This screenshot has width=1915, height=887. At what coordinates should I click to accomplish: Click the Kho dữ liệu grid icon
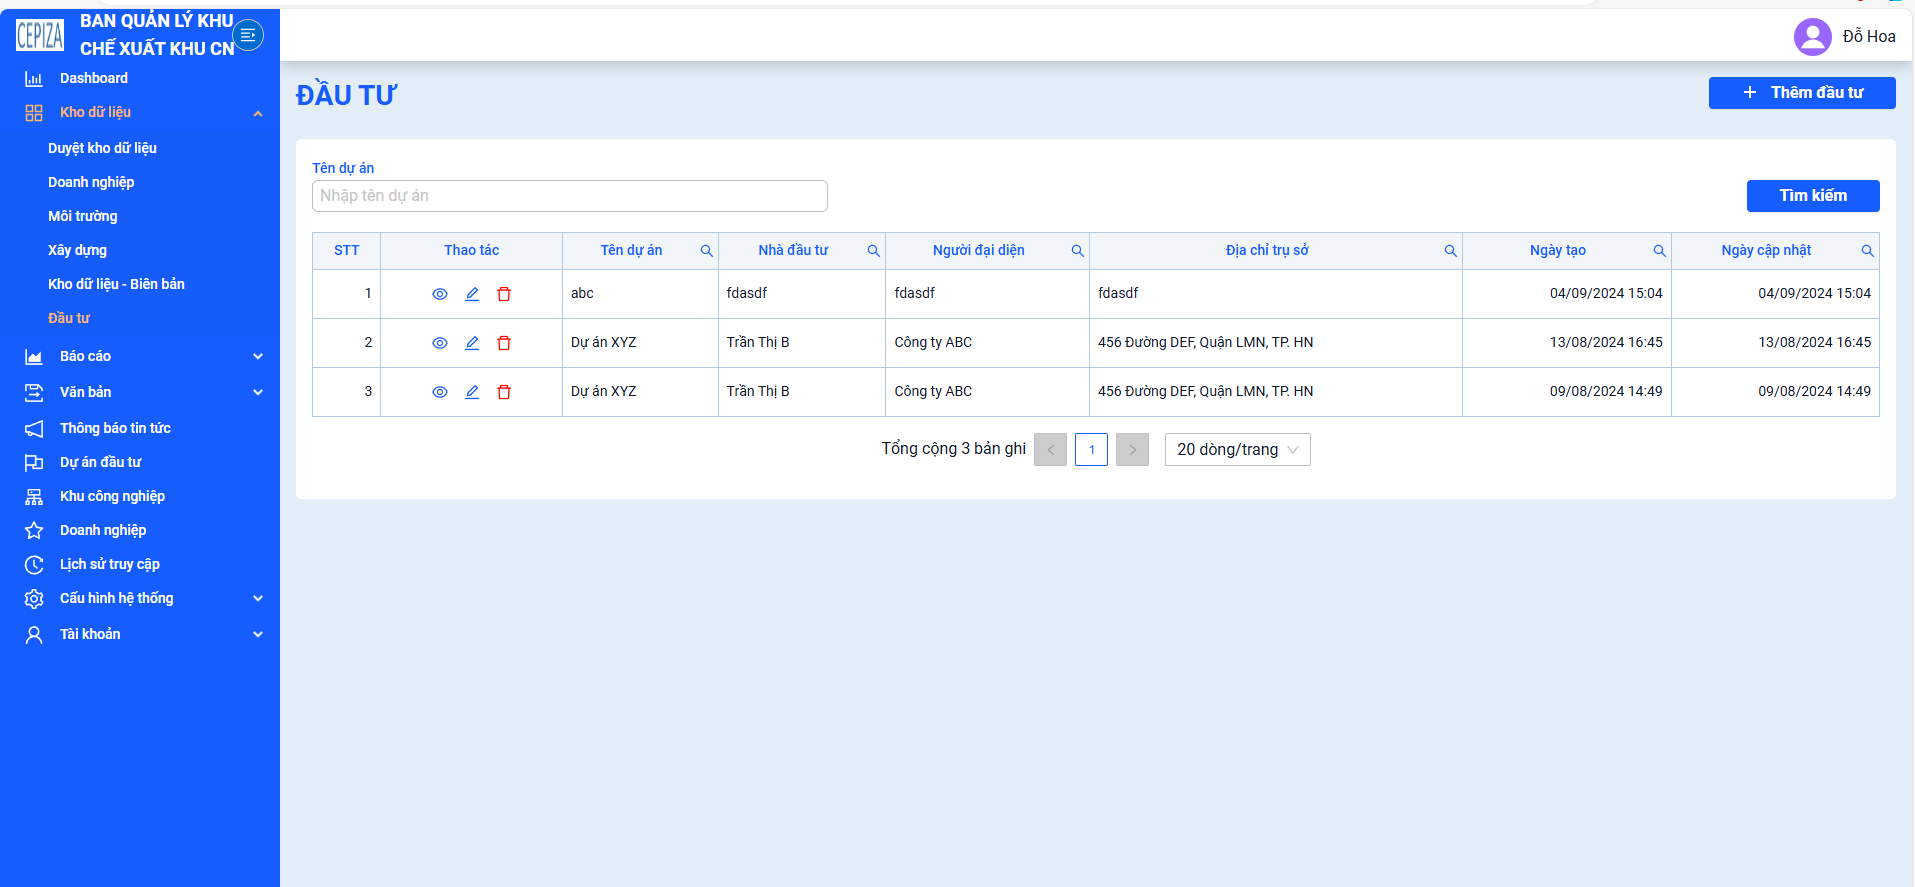(x=34, y=113)
